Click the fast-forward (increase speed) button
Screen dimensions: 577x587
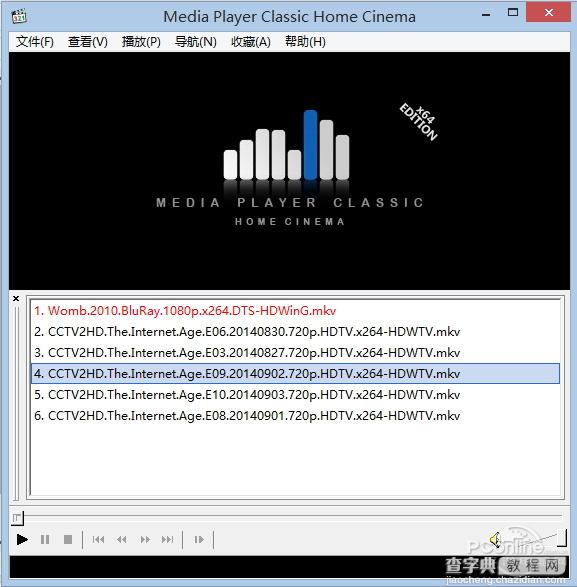[x=145, y=539]
